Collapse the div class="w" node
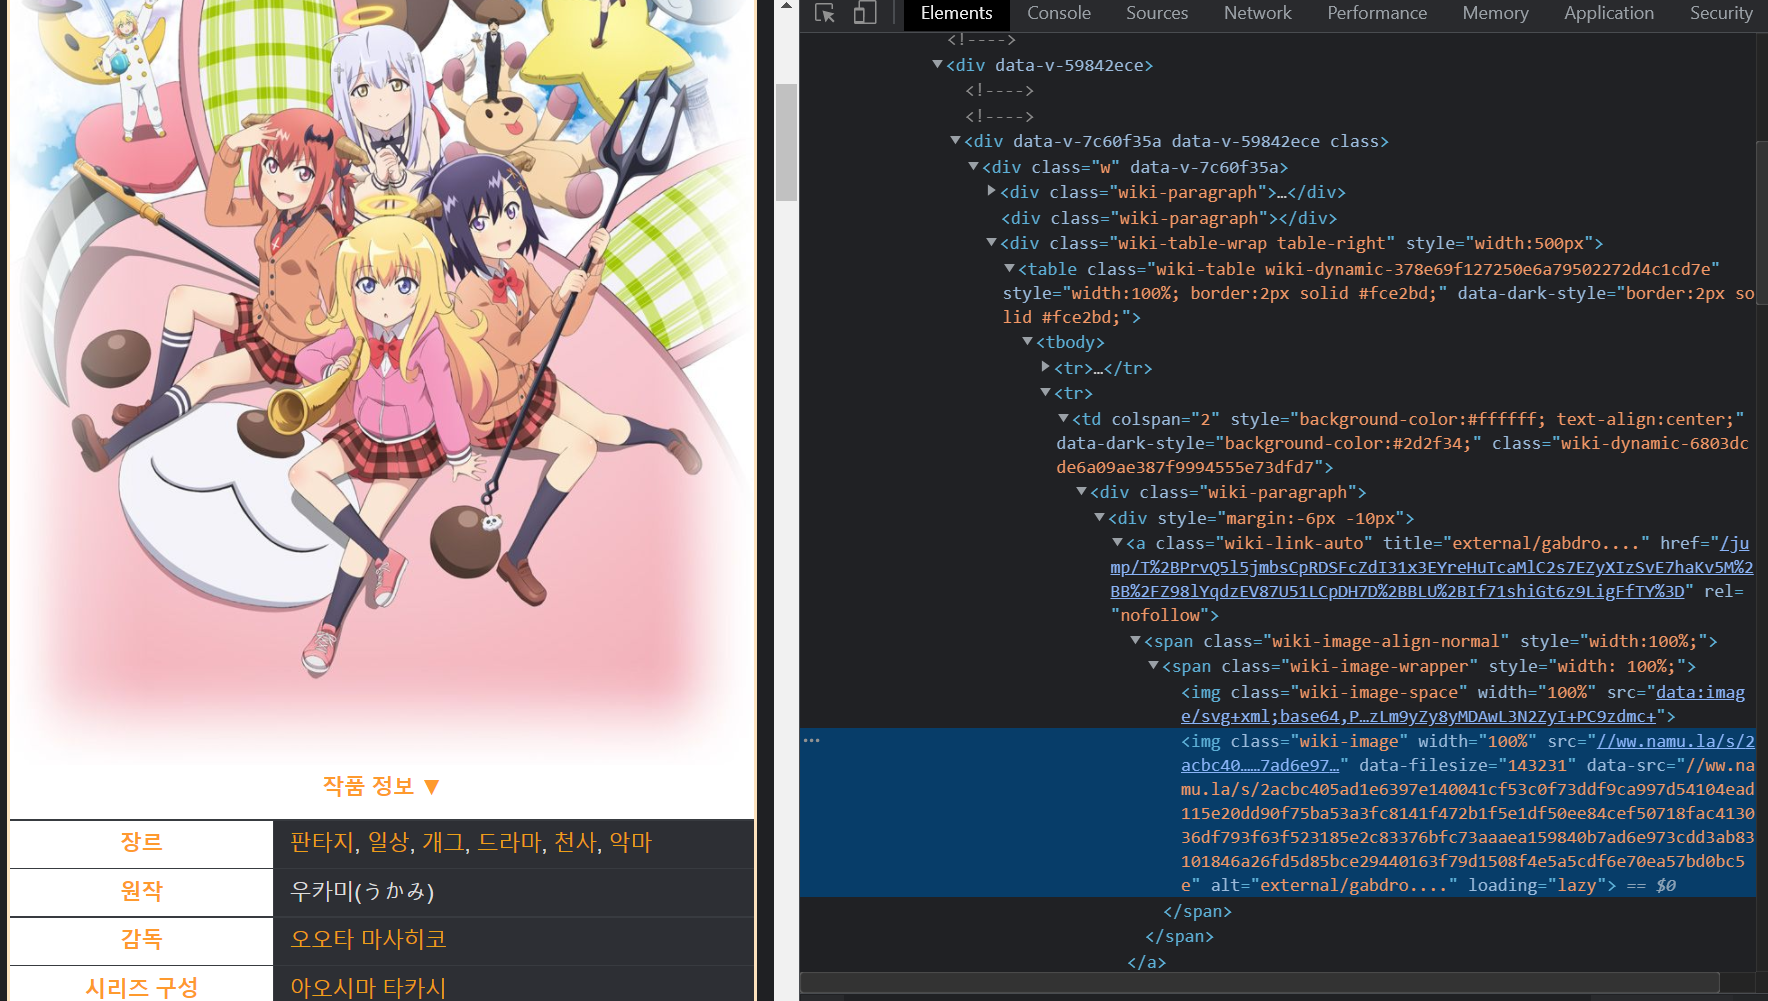 (974, 166)
